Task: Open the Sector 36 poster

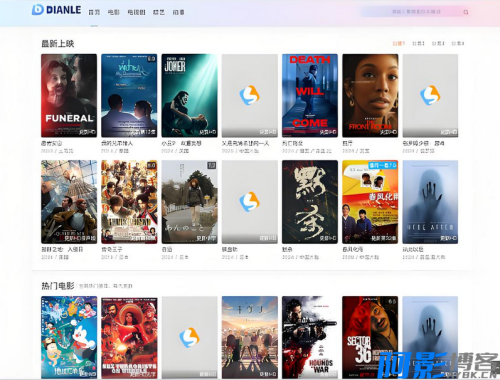Action: (x=370, y=337)
